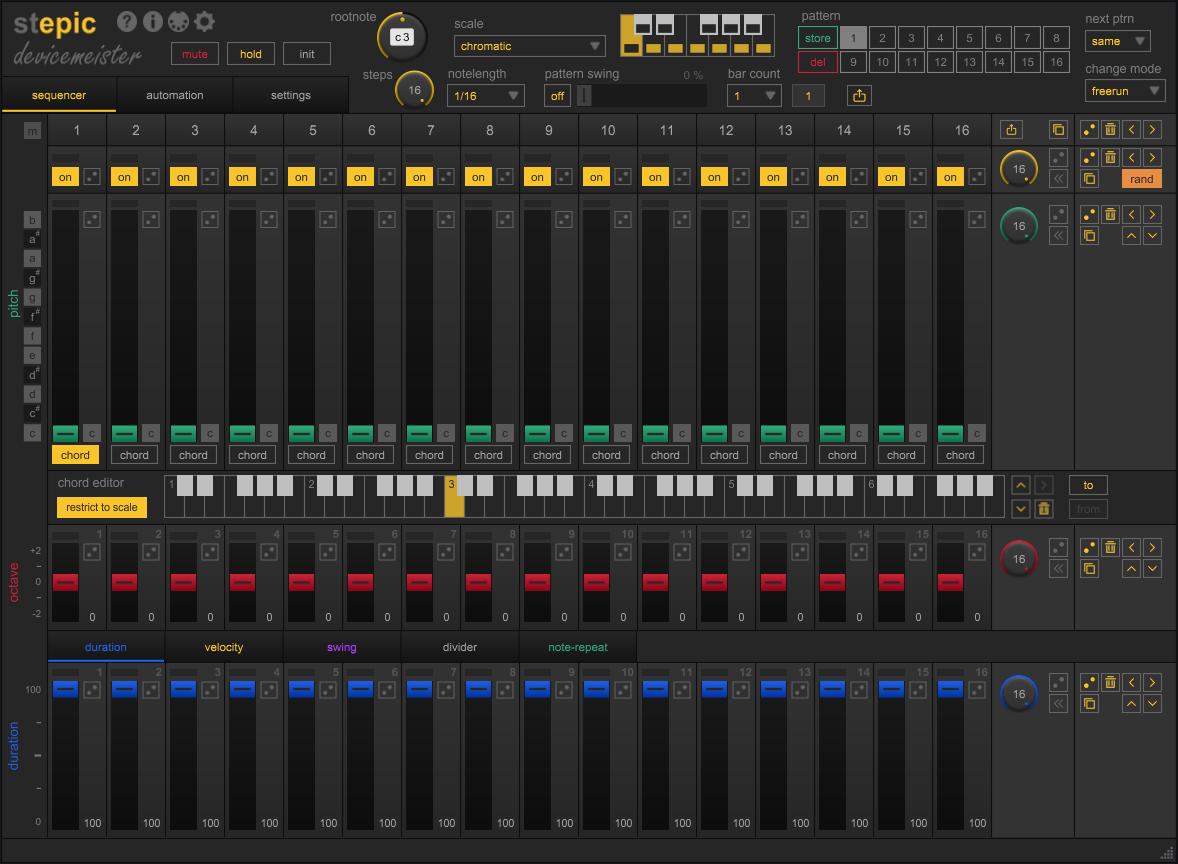The image size is (1178, 864).
Task: Open MIDI connector settings icon
Action: [179, 21]
